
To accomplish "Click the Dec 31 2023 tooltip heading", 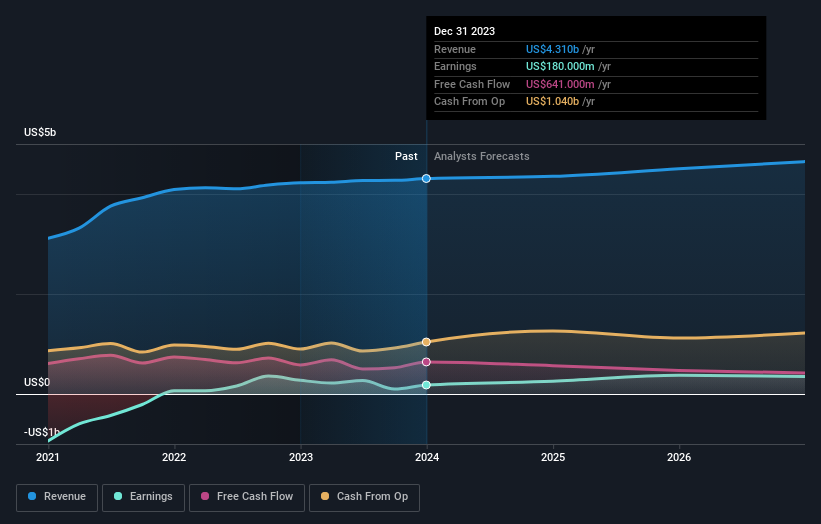I will point(464,31).
